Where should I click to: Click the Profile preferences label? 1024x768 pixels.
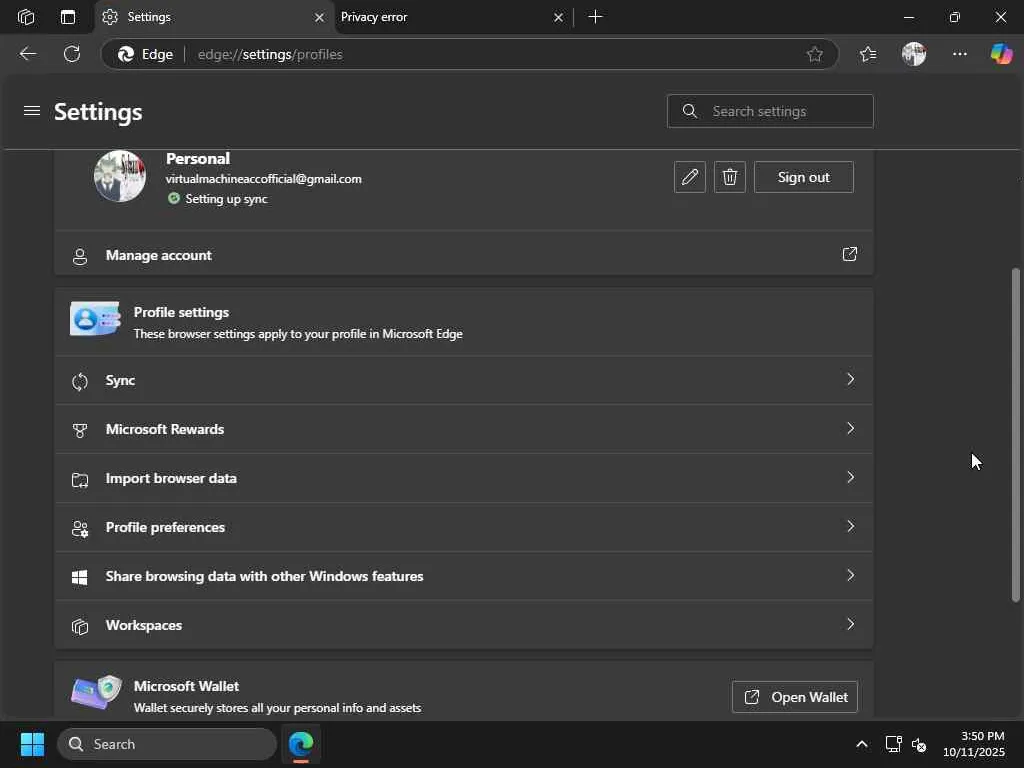[165, 527]
